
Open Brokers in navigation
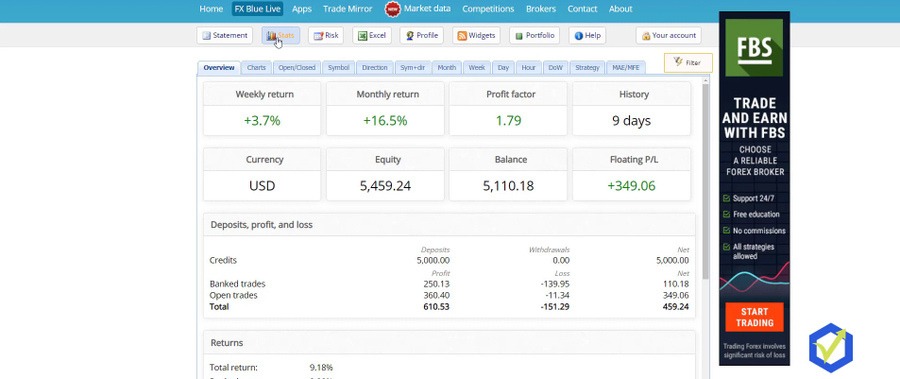pos(541,9)
